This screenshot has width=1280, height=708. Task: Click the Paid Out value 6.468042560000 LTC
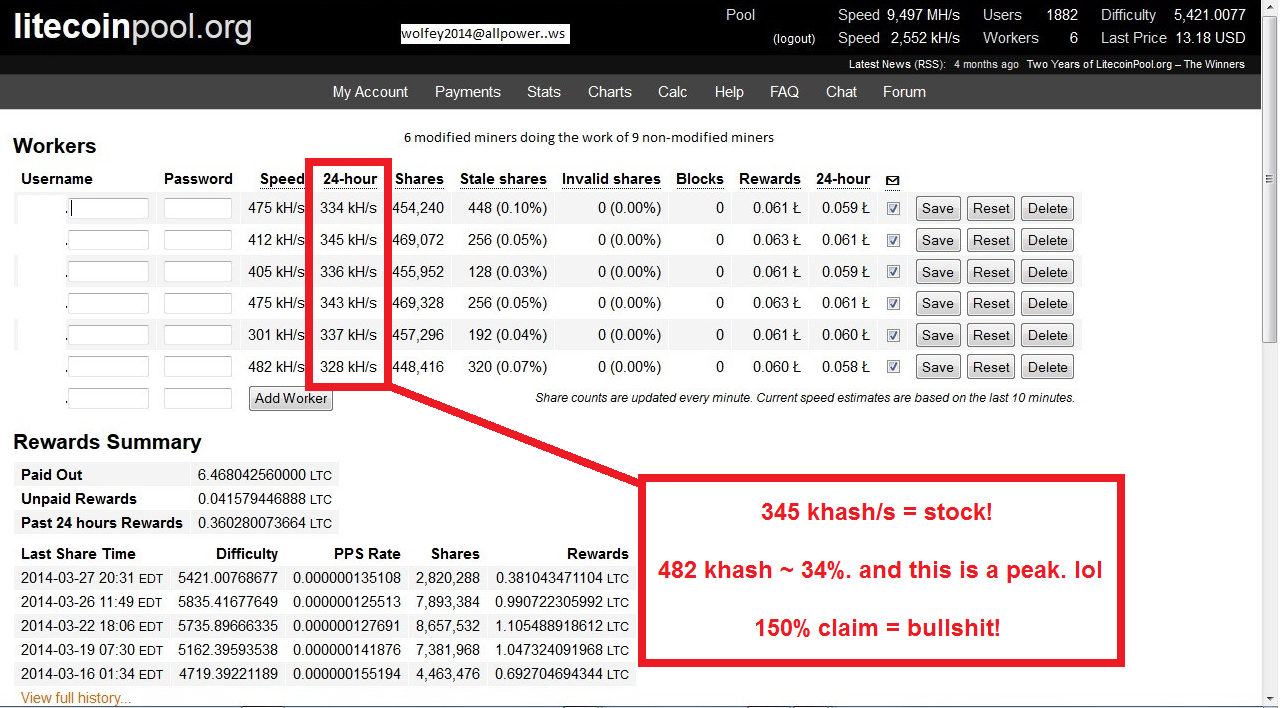click(x=265, y=475)
